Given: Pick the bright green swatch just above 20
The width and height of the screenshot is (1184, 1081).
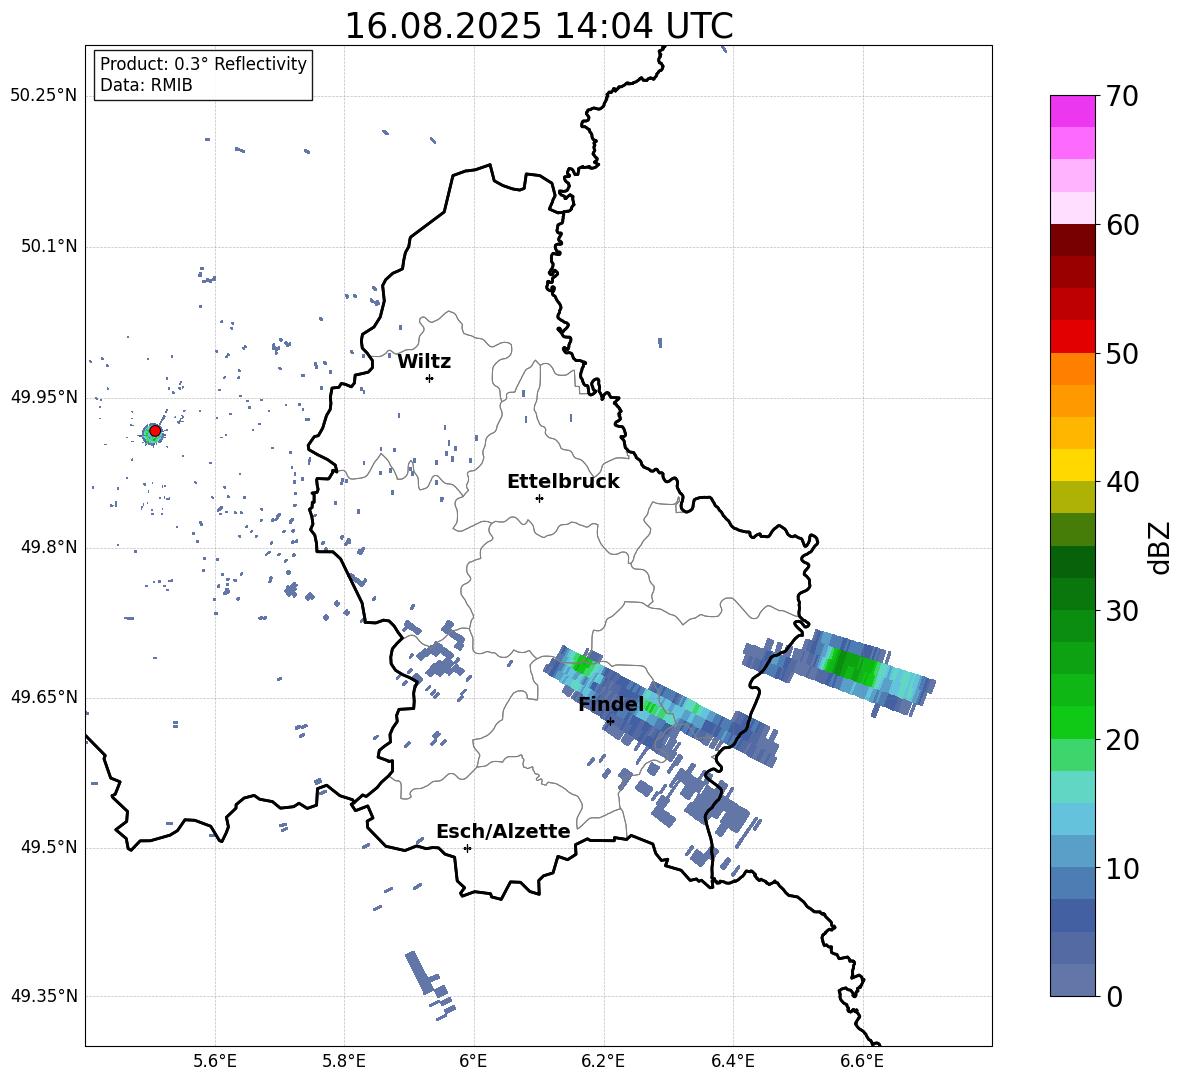Looking at the screenshot, I should [1072, 722].
